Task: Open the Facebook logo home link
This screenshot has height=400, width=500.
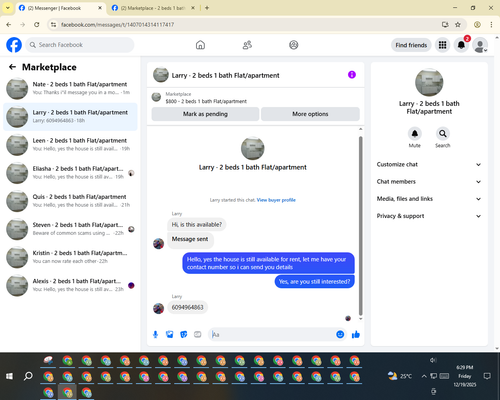Action: (x=14, y=45)
